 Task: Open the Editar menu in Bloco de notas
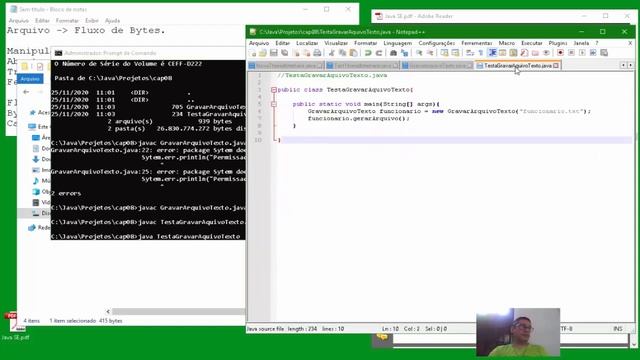tap(42, 20)
